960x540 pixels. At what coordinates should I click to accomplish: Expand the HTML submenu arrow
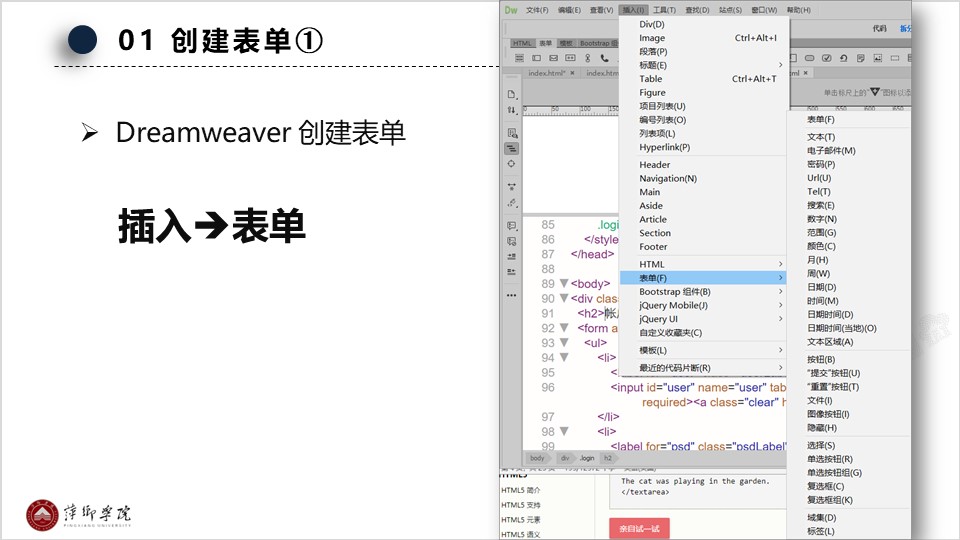(x=781, y=264)
